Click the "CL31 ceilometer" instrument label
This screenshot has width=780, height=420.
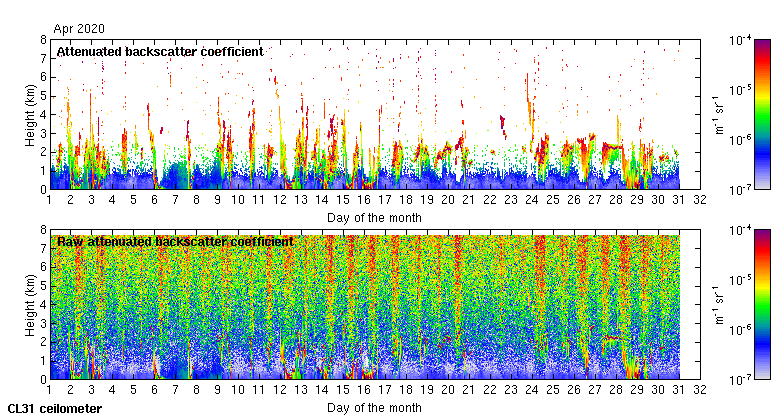(x=55, y=409)
